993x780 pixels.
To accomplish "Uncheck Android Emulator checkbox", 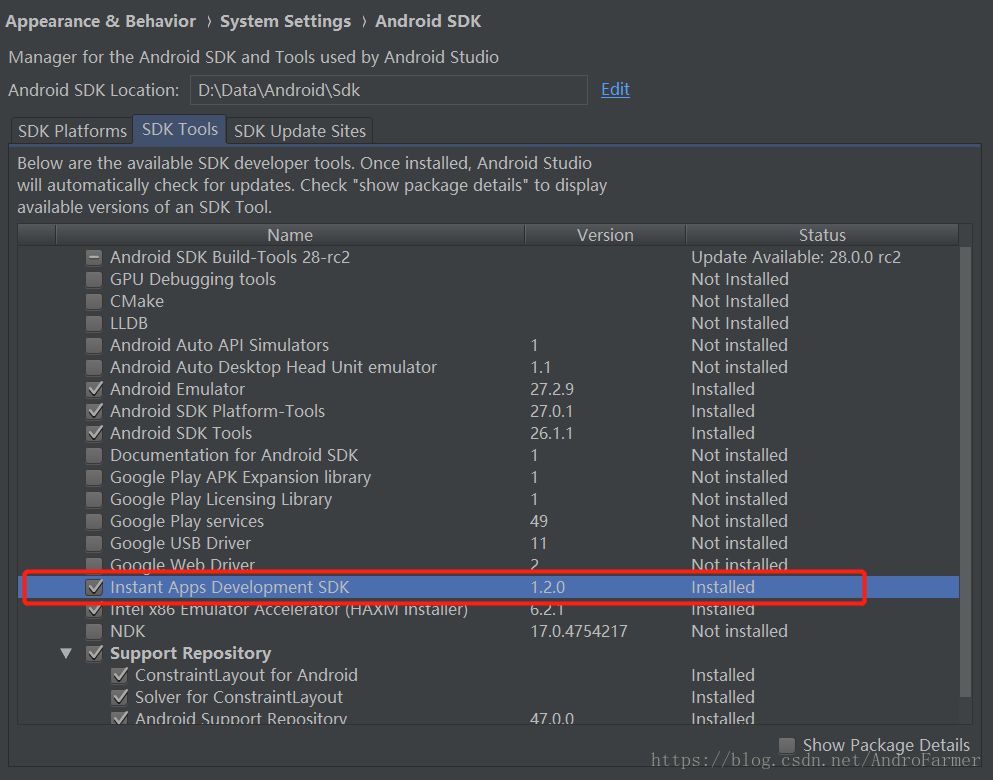I will click(94, 389).
